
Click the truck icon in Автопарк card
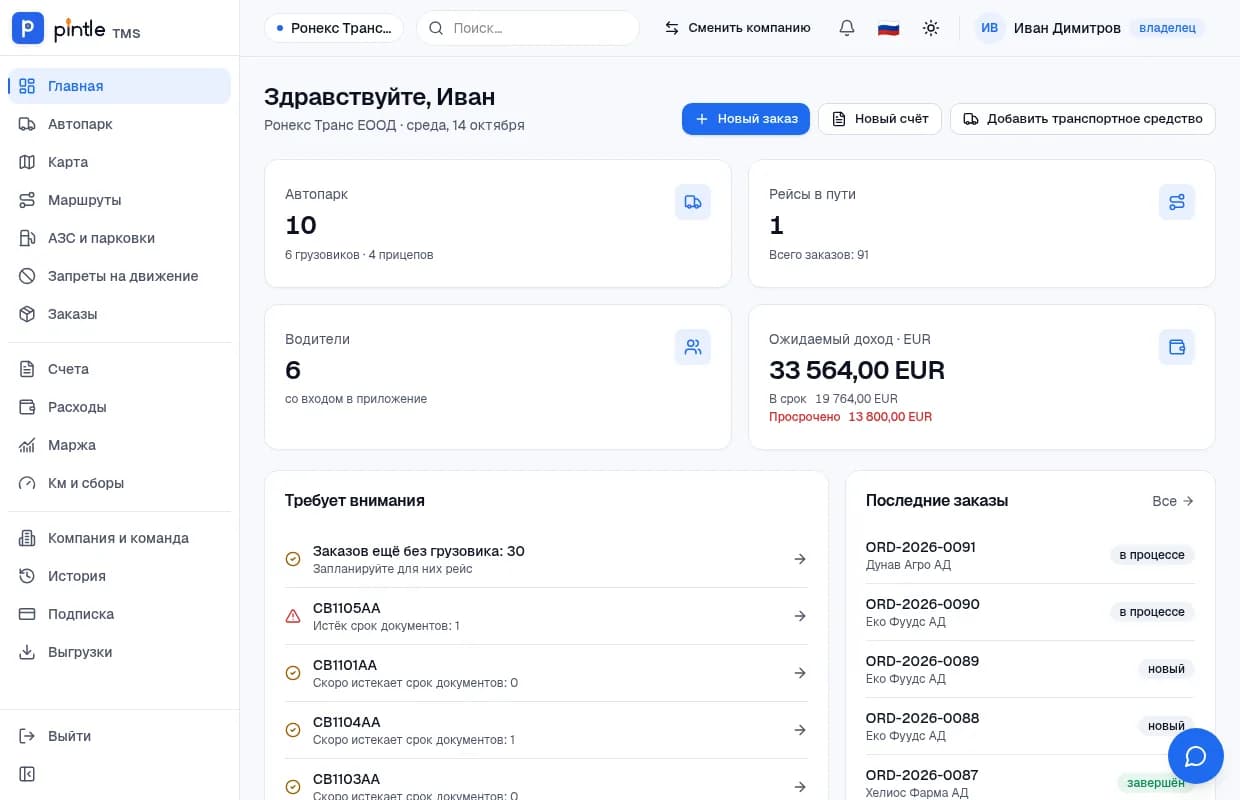click(x=693, y=202)
